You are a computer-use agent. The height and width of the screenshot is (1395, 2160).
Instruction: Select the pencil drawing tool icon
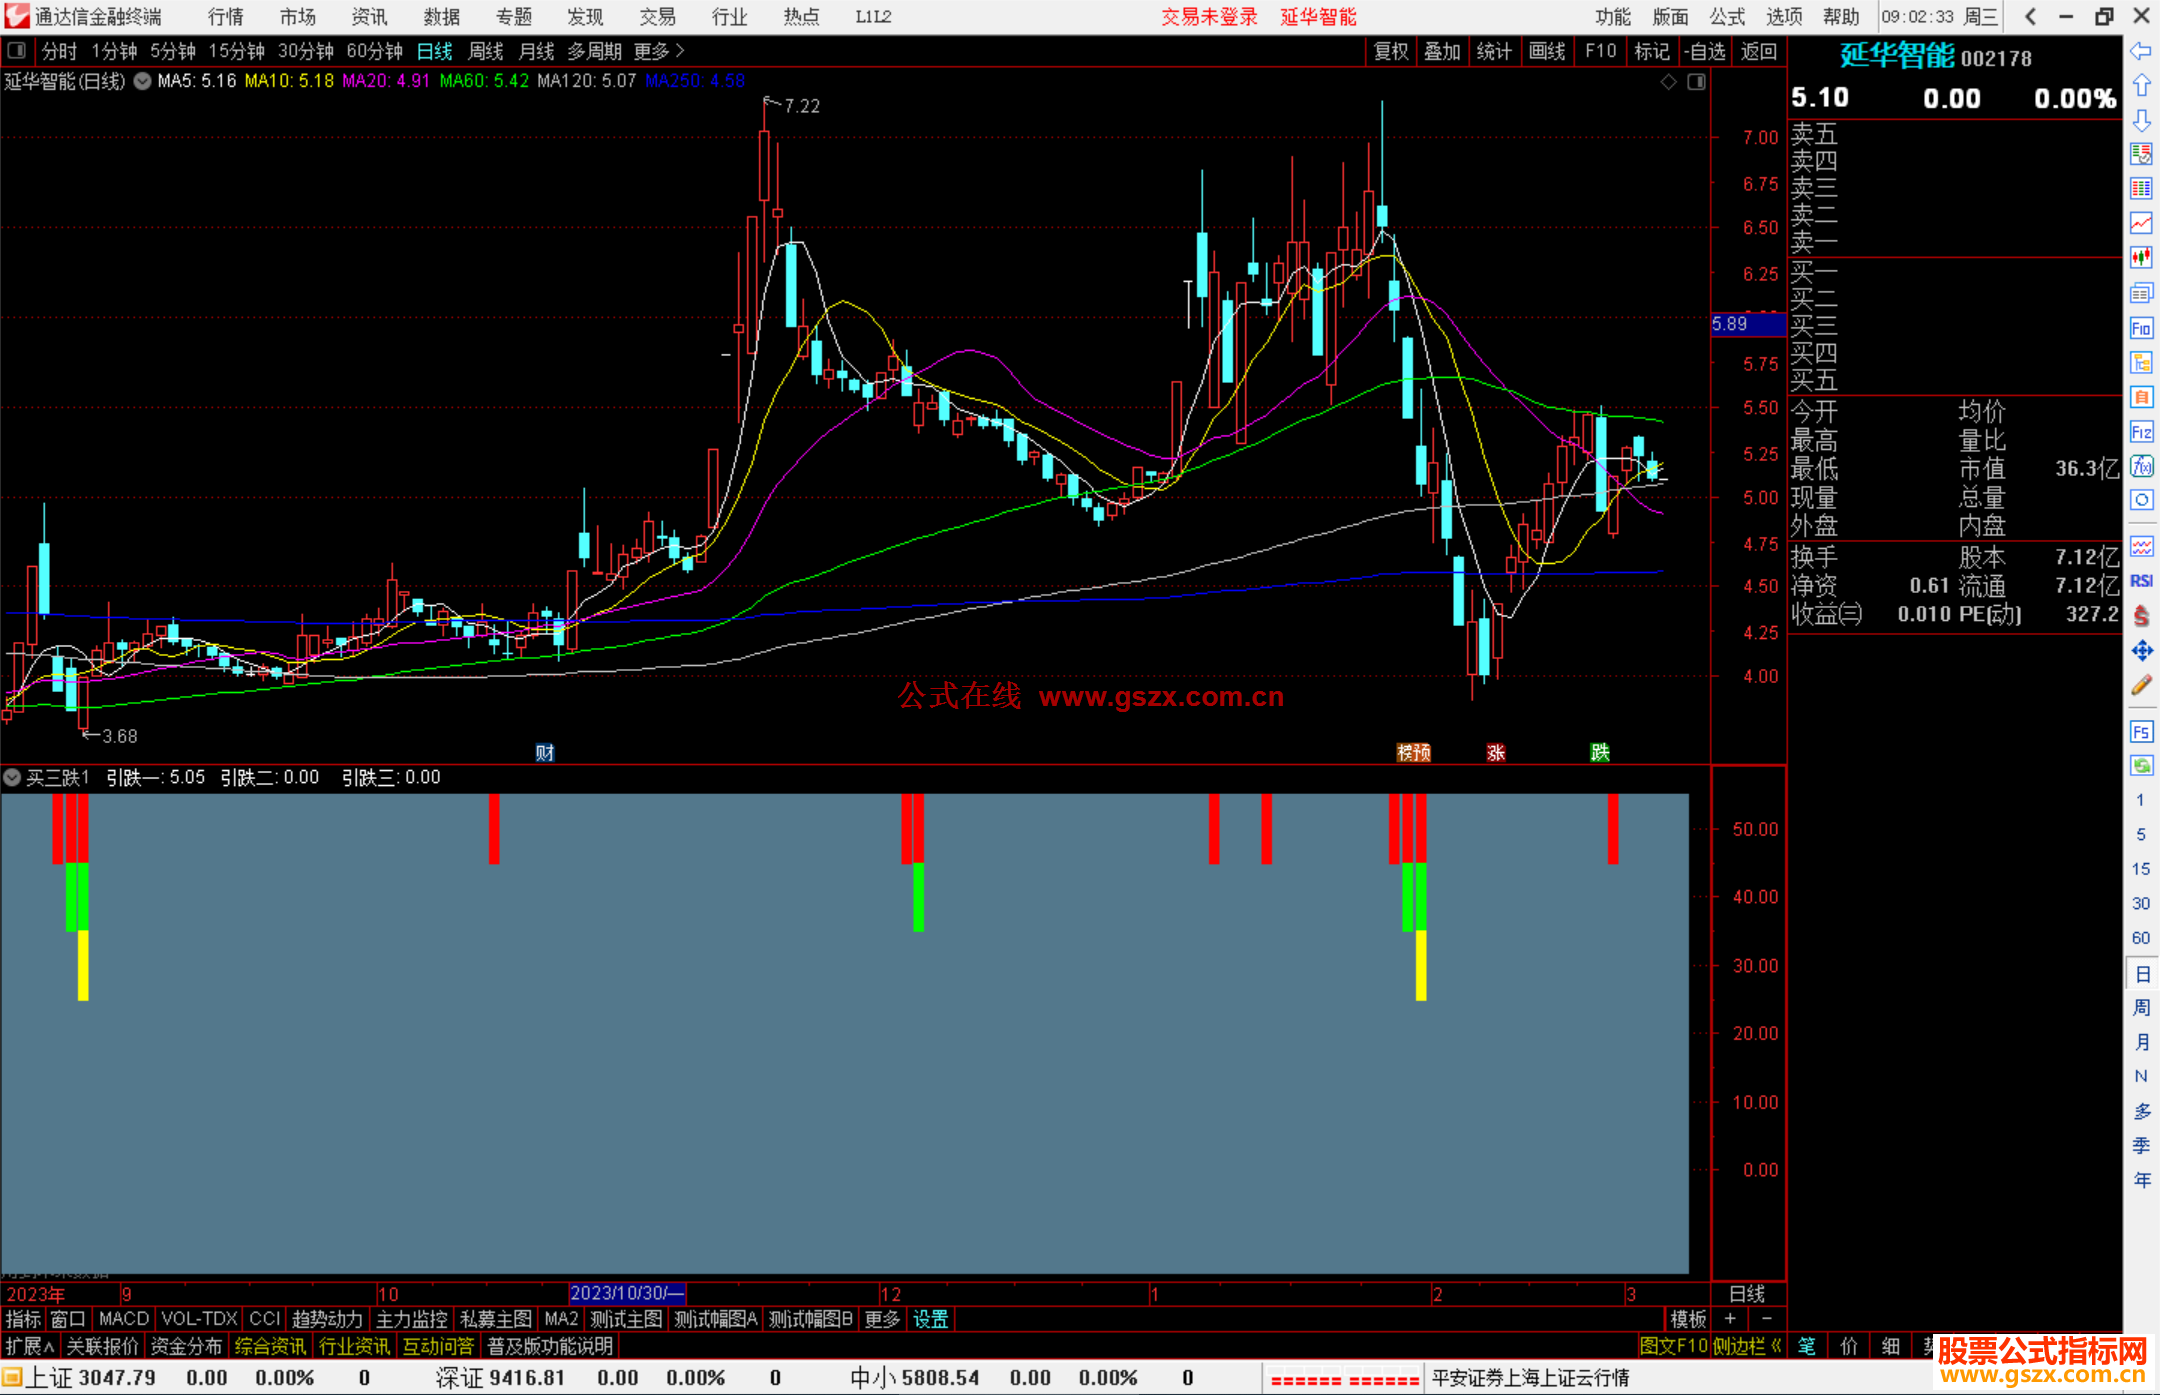pyautogui.click(x=2141, y=686)
